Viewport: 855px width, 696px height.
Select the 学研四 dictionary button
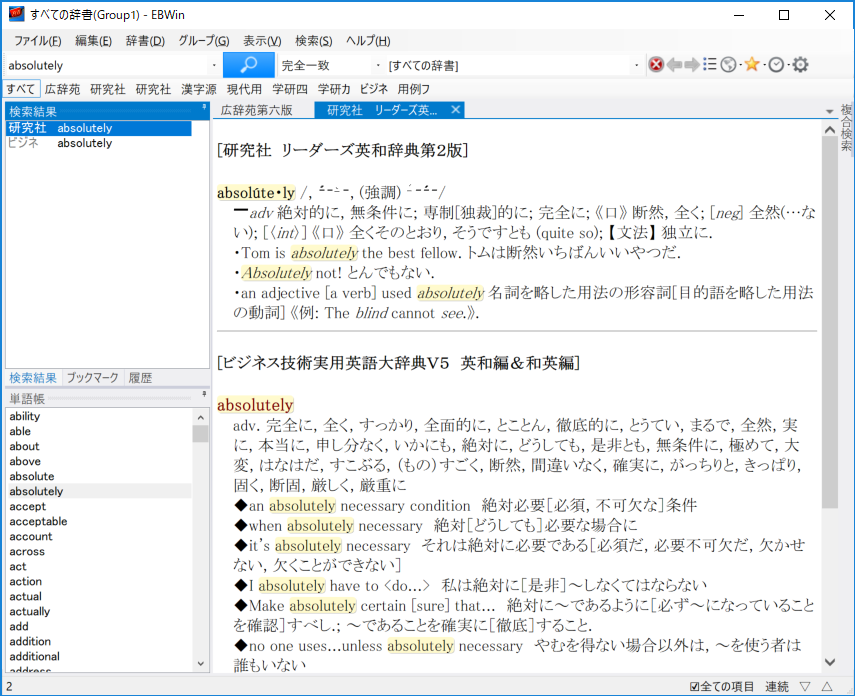(x=290, y=89)
